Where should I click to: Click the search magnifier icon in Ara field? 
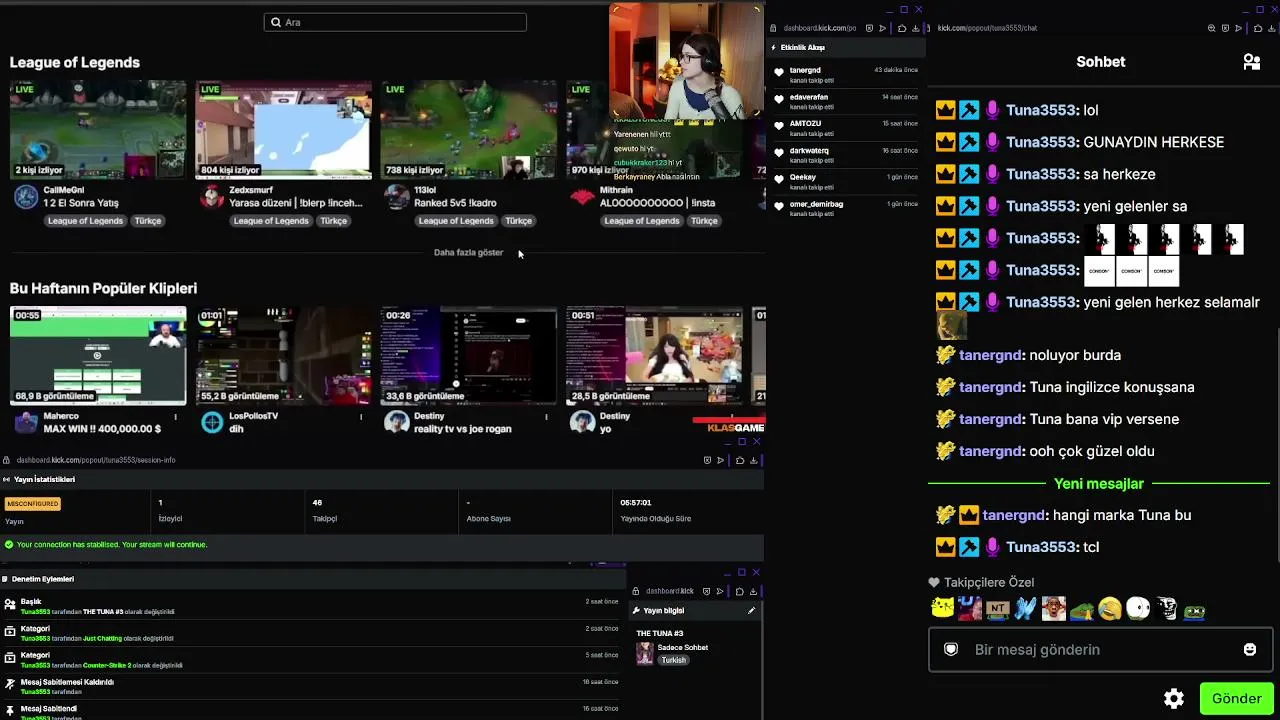(277, 22)
